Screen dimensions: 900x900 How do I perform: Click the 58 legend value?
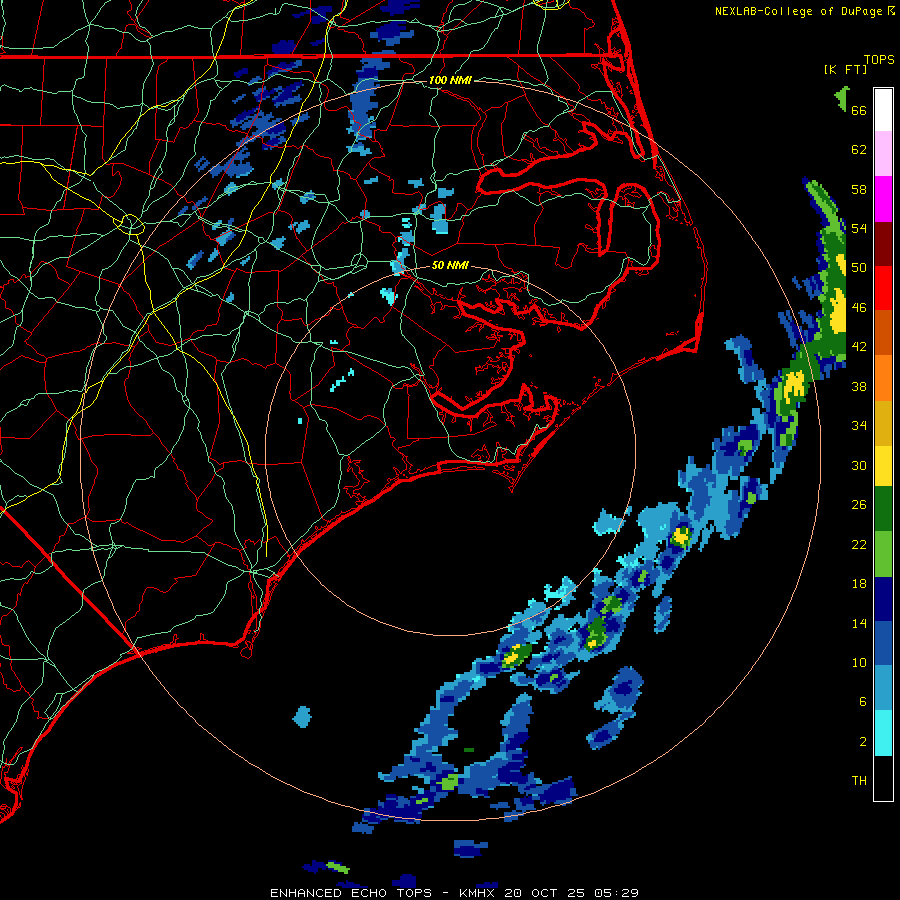pos(859,189)
